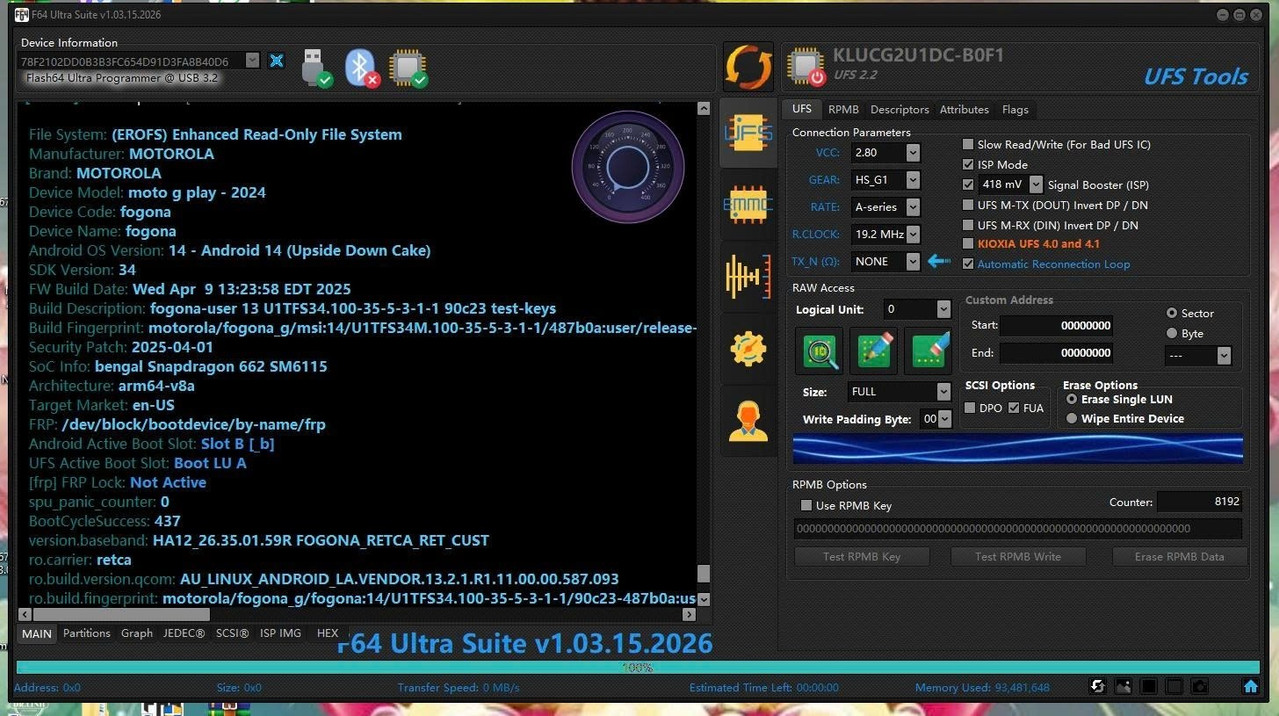The width and height of the screenshot is (1279, 716).
Task: Select Erase Single LUN option
Action: coord(1072,399)
